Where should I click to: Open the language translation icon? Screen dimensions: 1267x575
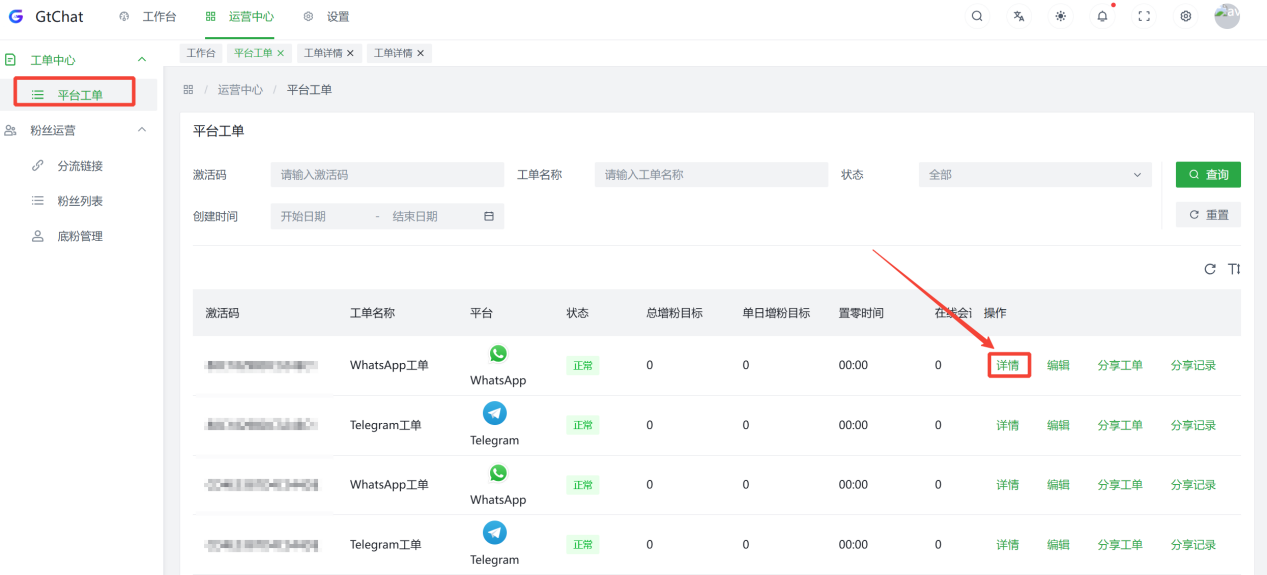coord(1018,16)
